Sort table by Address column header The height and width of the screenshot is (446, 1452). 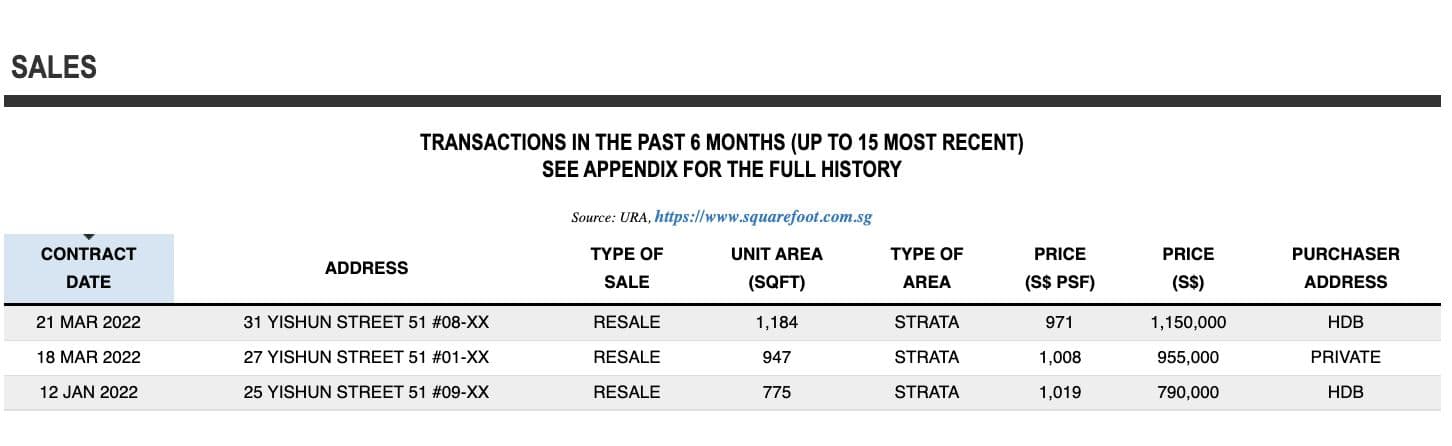pyautogui.click(x=367, y=268)
